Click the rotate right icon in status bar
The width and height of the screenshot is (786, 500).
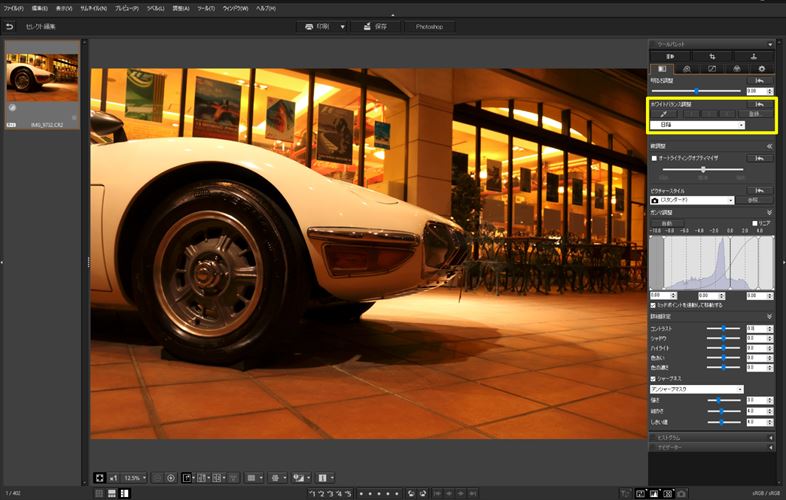pos(423,494)
